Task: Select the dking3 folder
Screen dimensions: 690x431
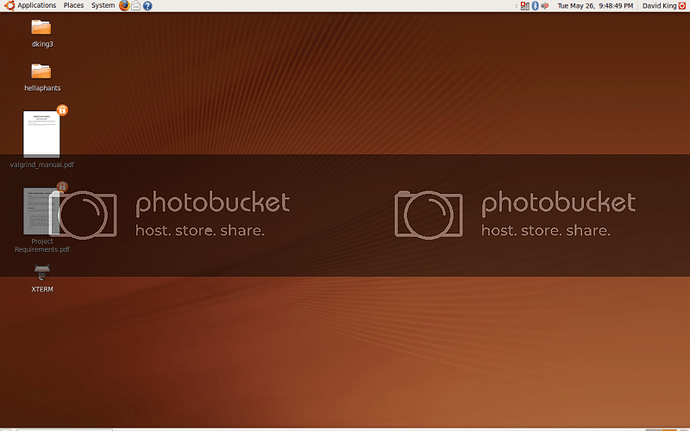Action: [x=41, y=27]
